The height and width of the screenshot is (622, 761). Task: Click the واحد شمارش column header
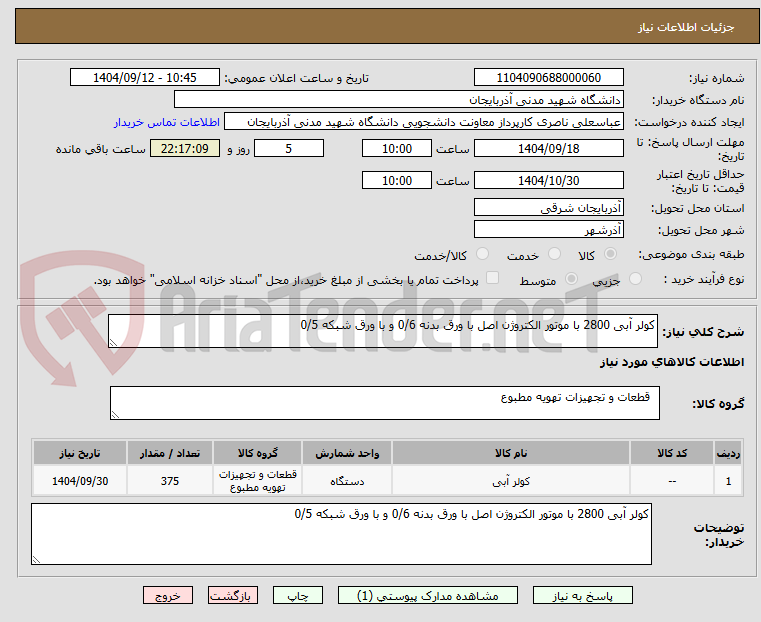tap(347, 453)
